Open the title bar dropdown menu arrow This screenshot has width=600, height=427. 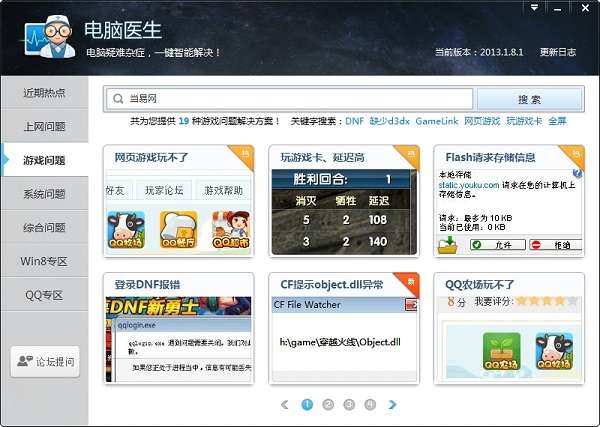click(534, 8)
